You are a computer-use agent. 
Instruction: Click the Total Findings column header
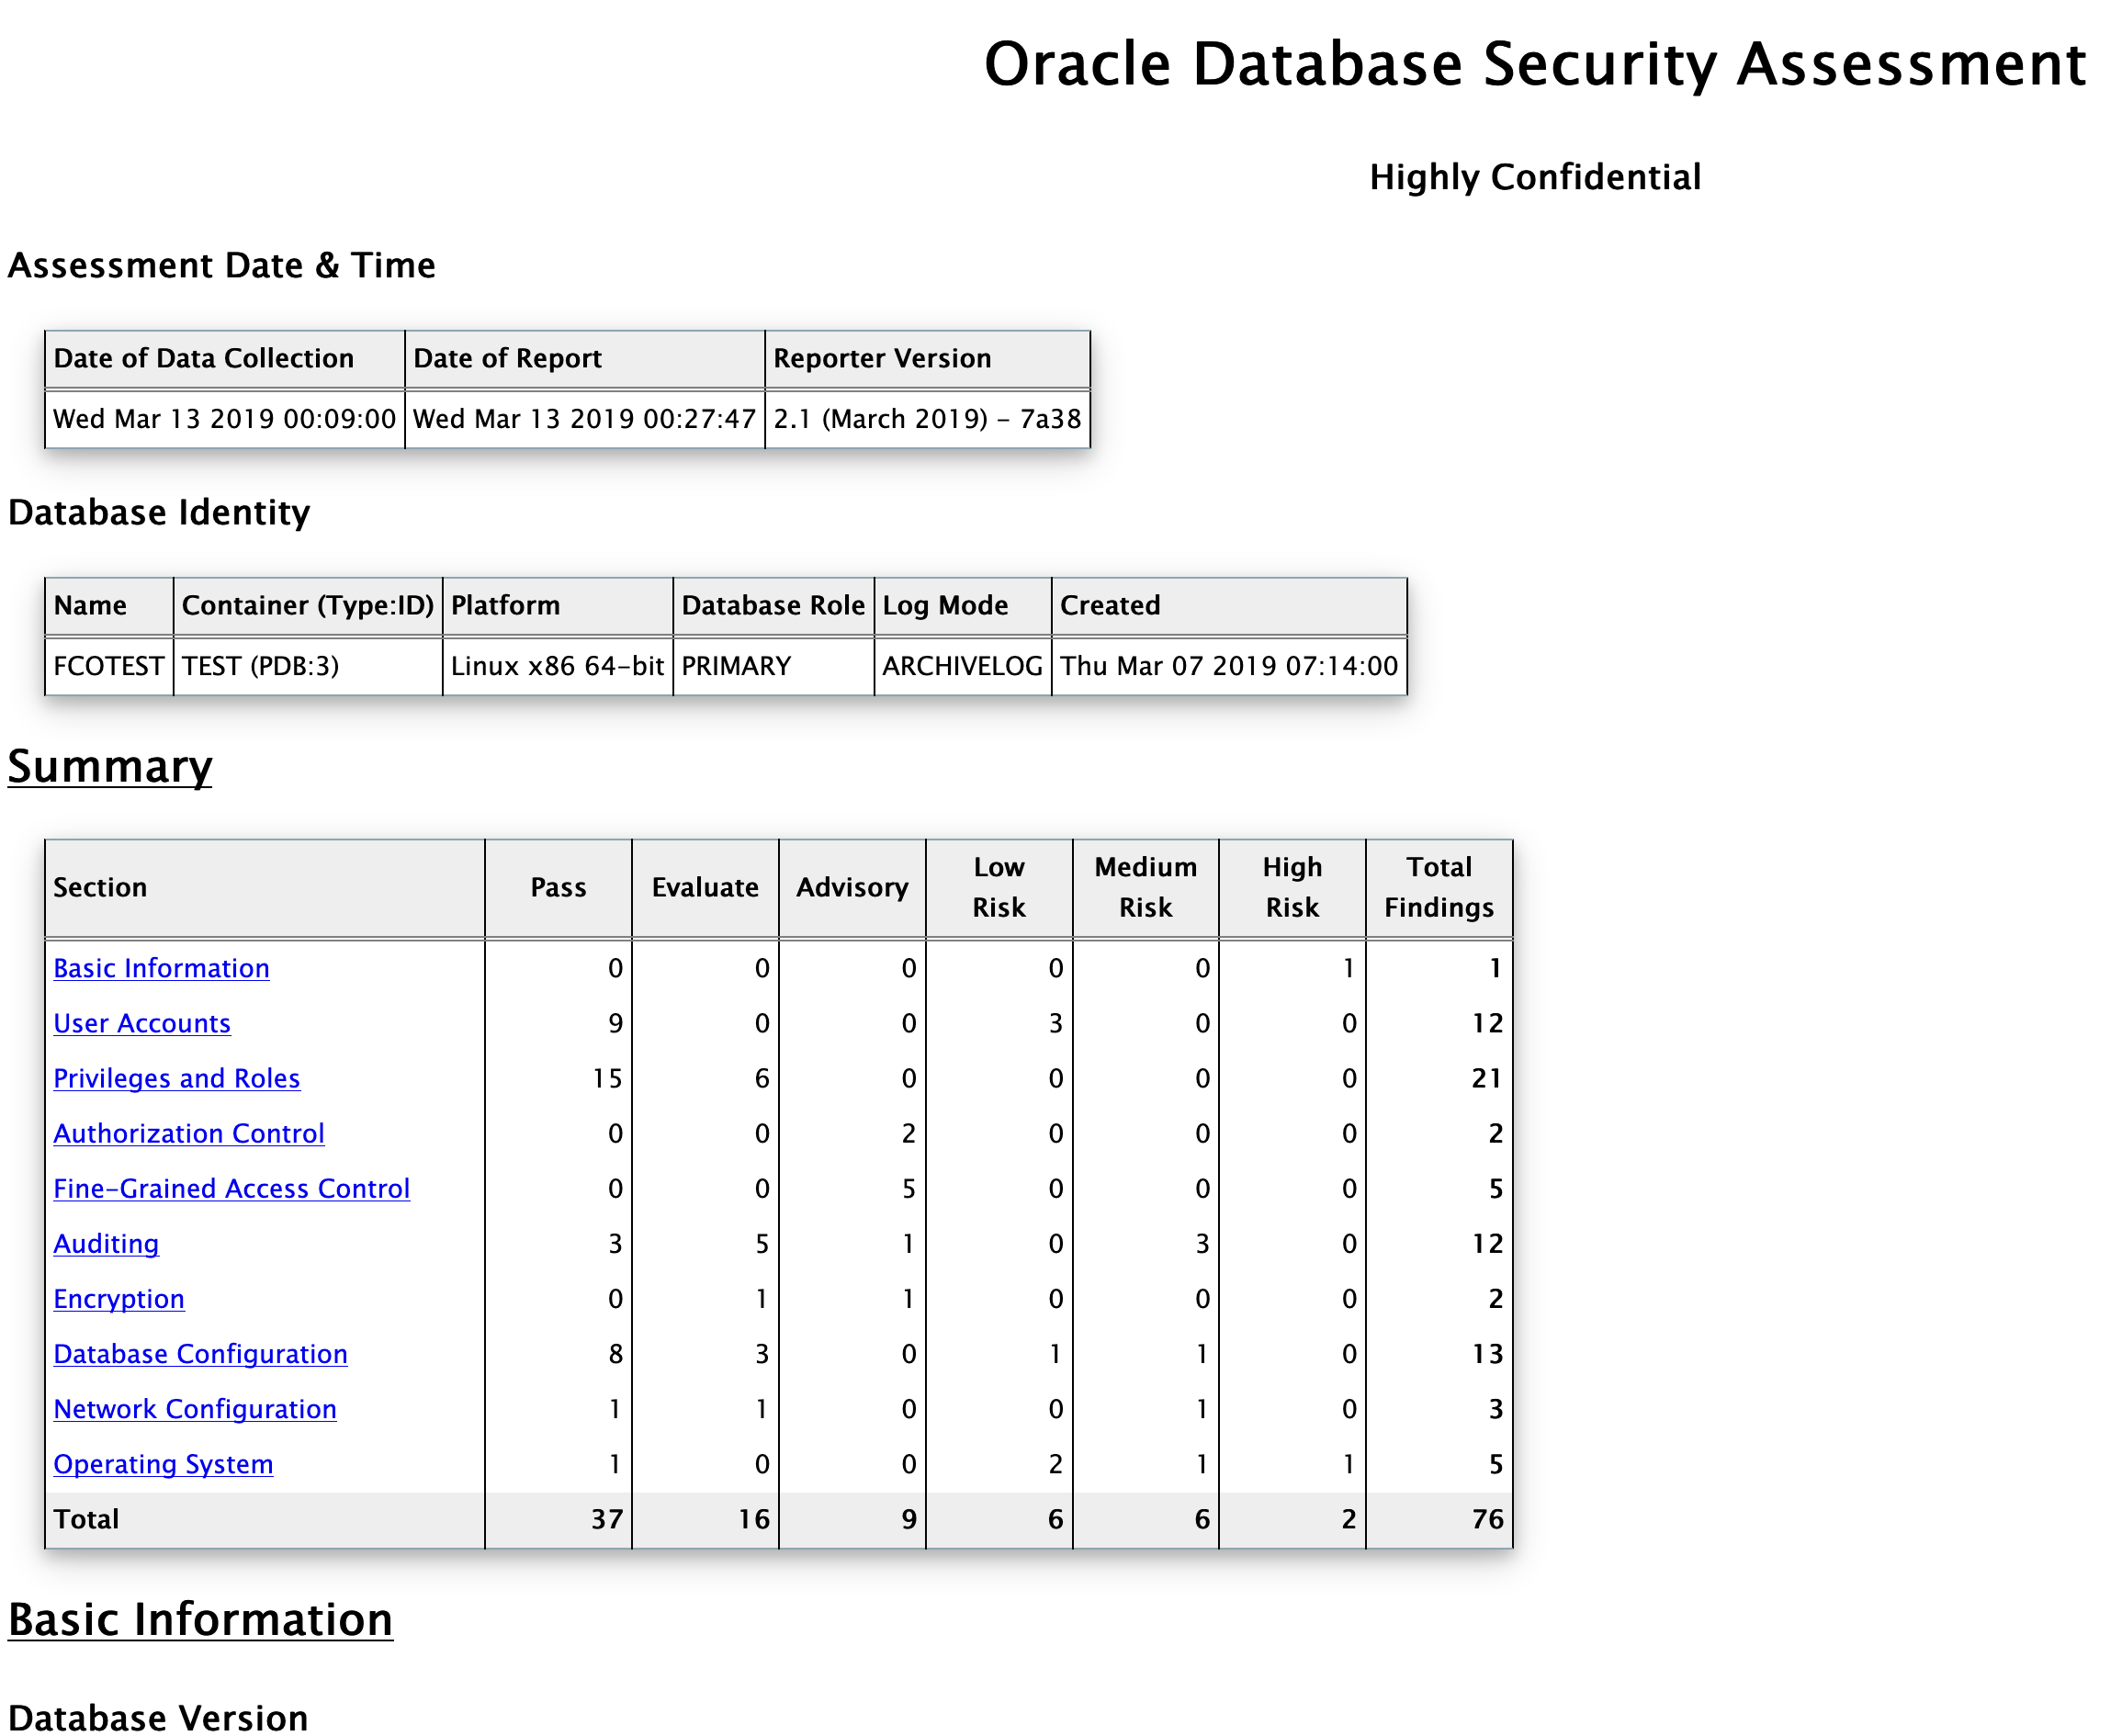coord(1438,887)
